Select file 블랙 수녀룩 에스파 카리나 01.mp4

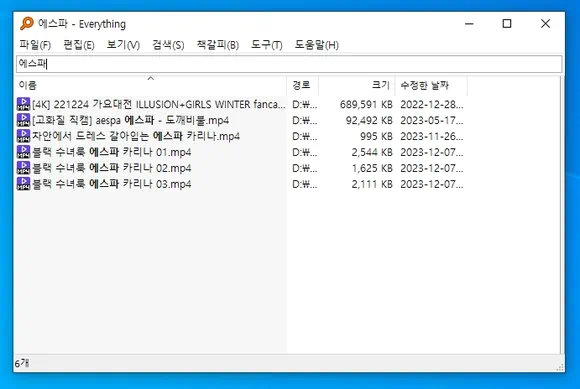tap(112, 152)
